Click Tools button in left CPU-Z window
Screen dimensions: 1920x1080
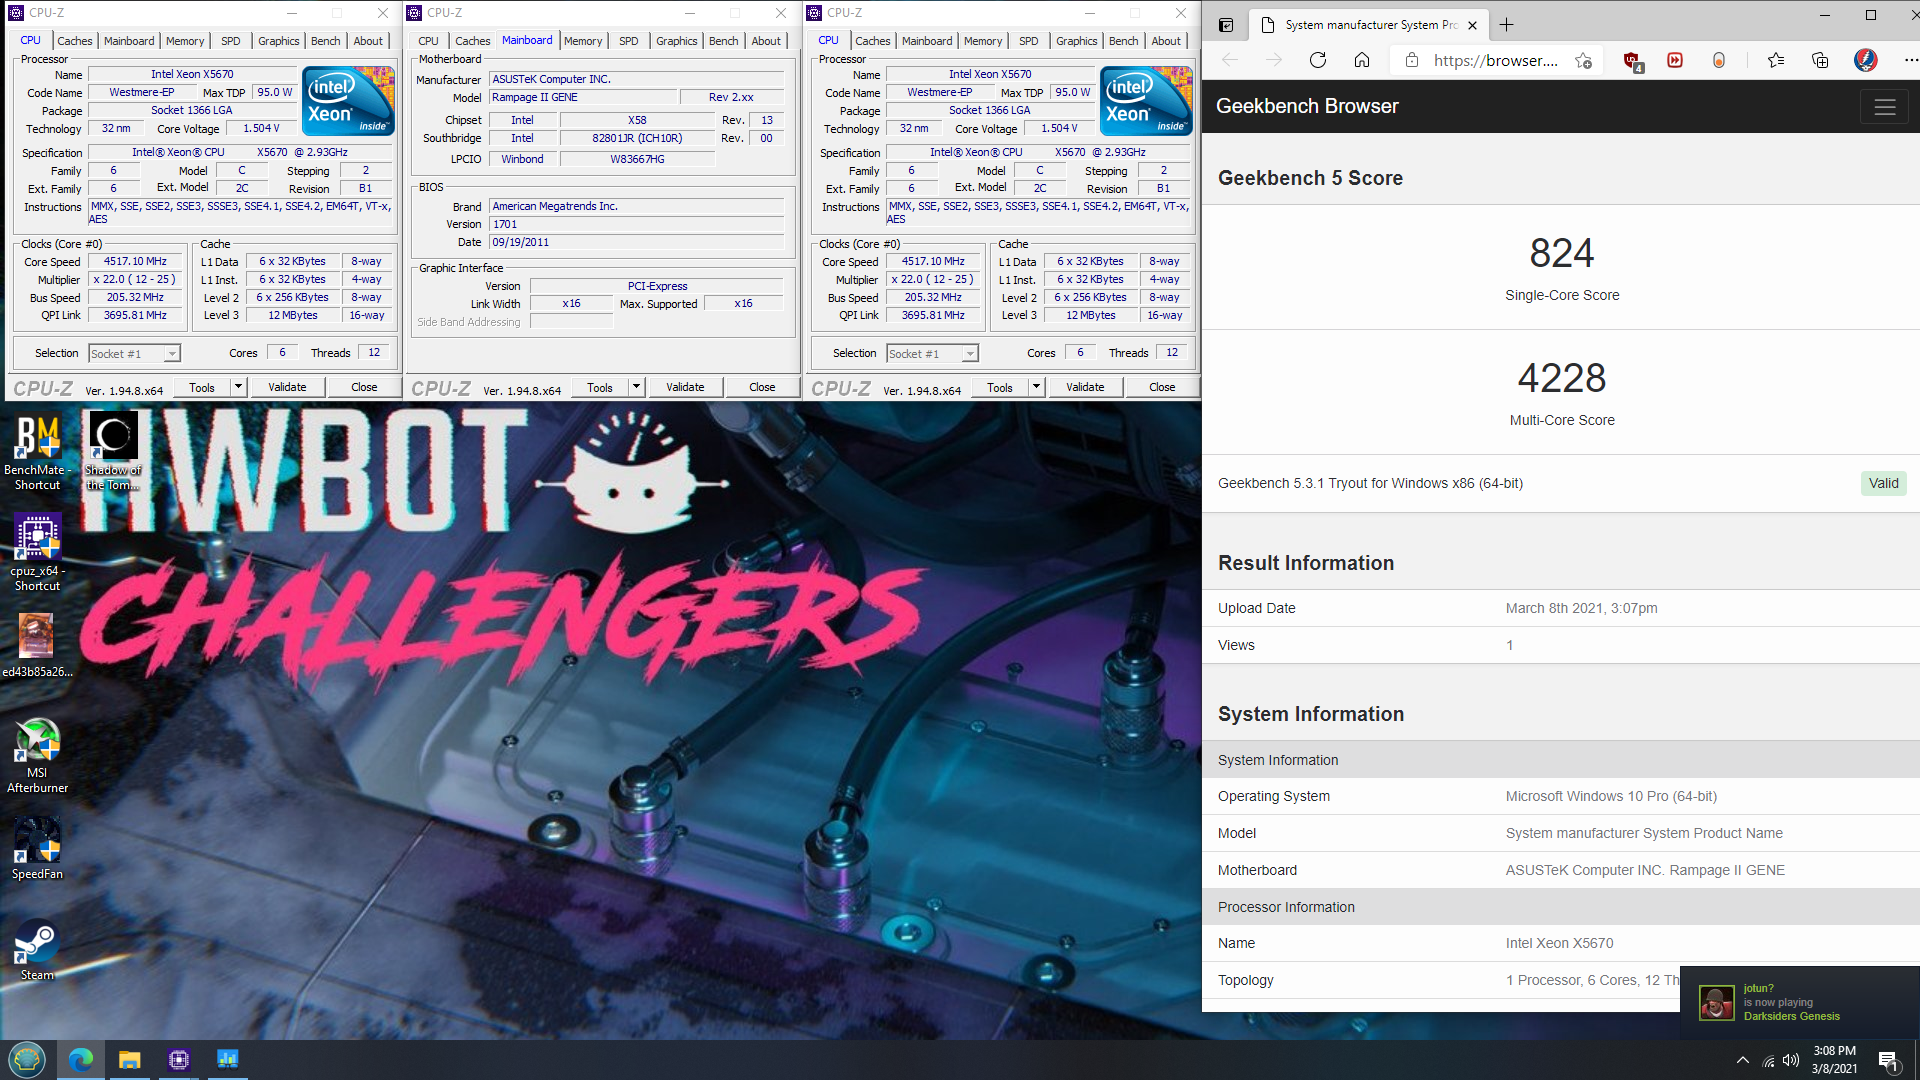coord(202,387)
